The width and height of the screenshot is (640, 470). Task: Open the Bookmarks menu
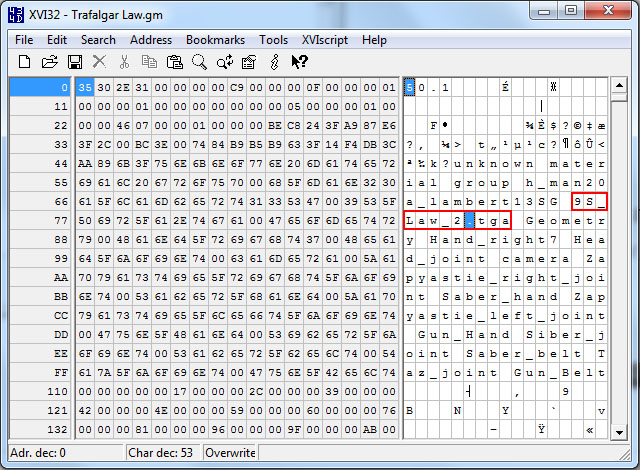click(215, 40)
